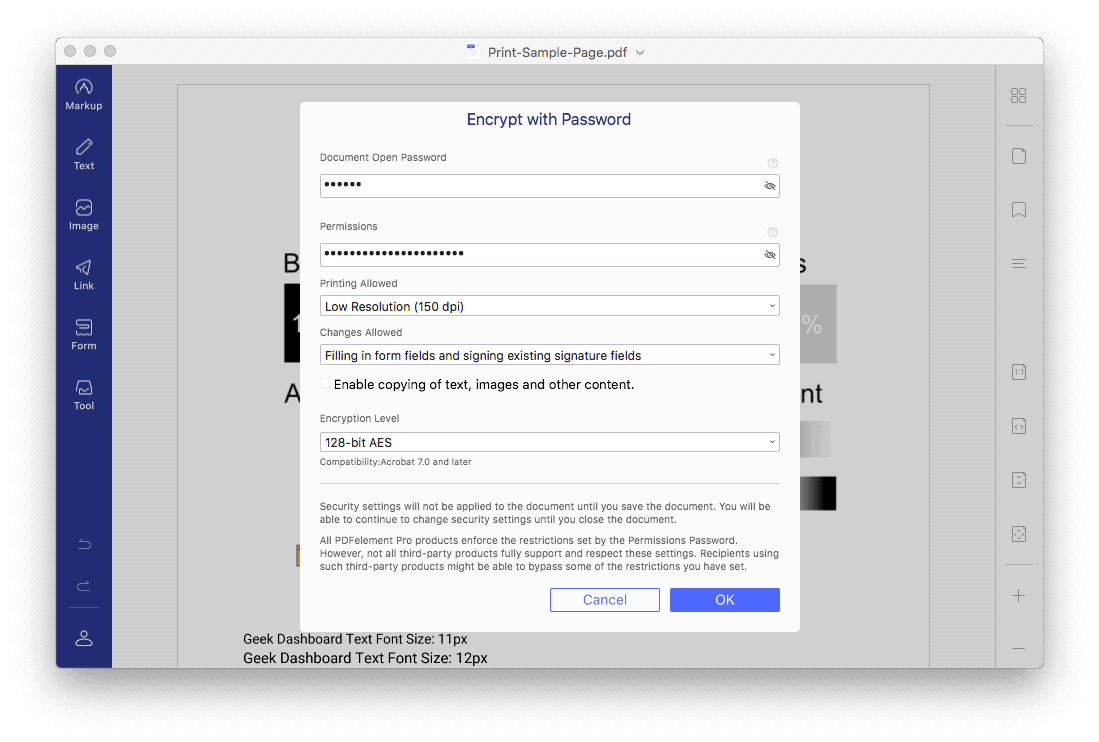The height and width of the screenshot is (742, 1099).
Task: Select the Image tool in sidebar
Action: (84, 214)
